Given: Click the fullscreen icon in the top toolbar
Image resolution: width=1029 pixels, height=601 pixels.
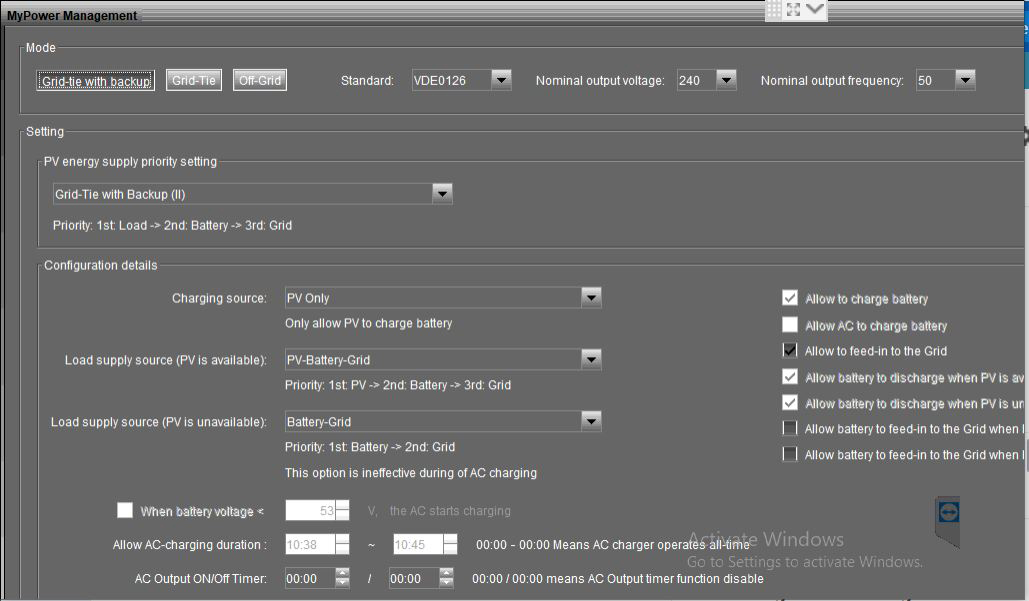Looking at the screenshot, I should [x=795, y=9].
